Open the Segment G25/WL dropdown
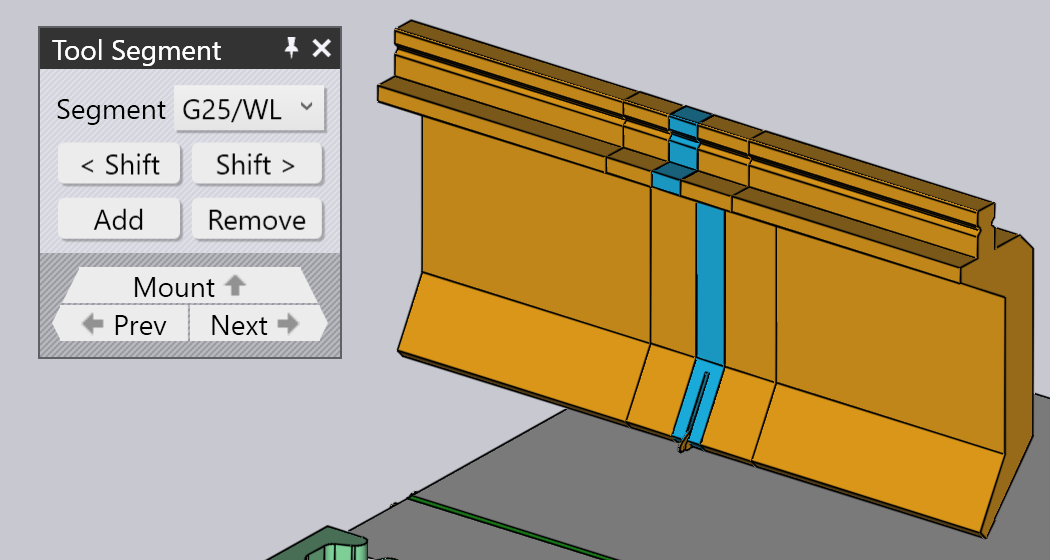Viewport: 1050px width, 560px height. 249,109
